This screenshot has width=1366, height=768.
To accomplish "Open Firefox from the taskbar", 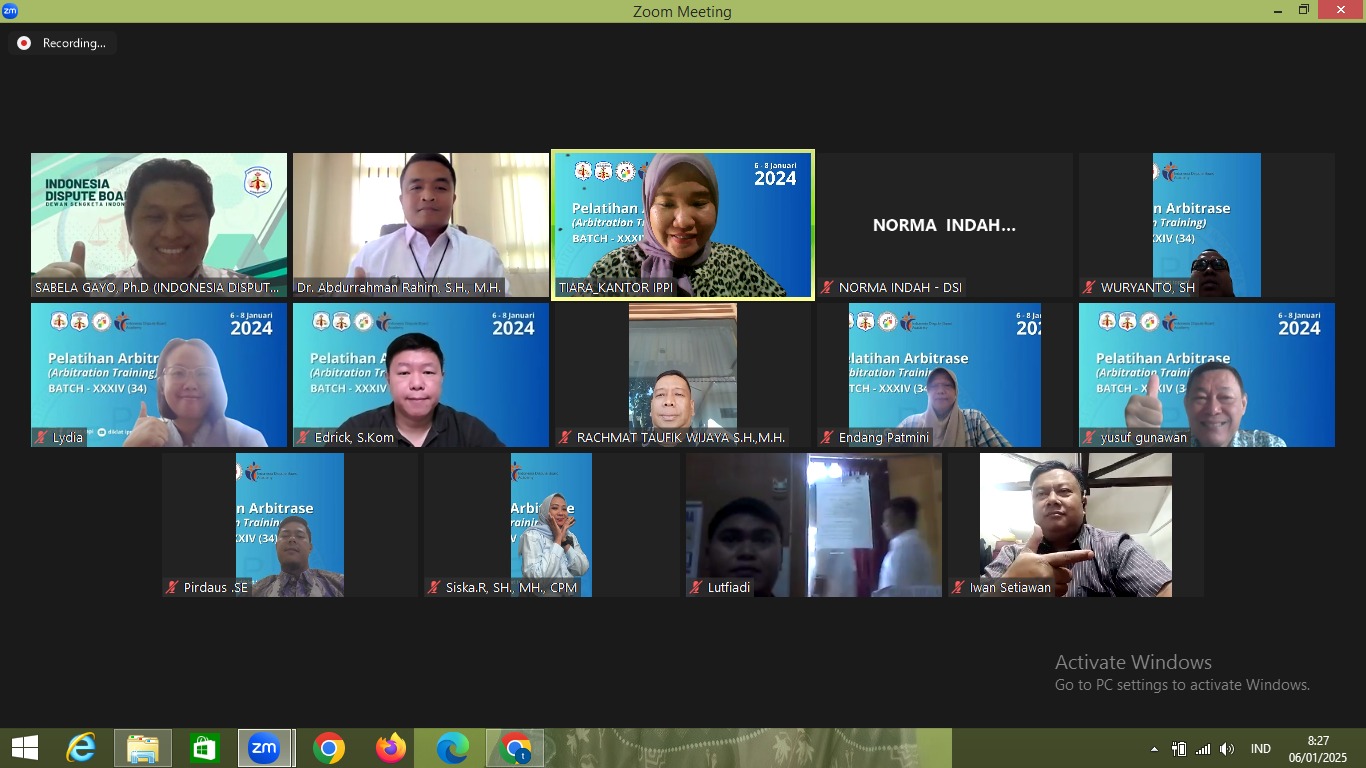I will tap(391, 748).
